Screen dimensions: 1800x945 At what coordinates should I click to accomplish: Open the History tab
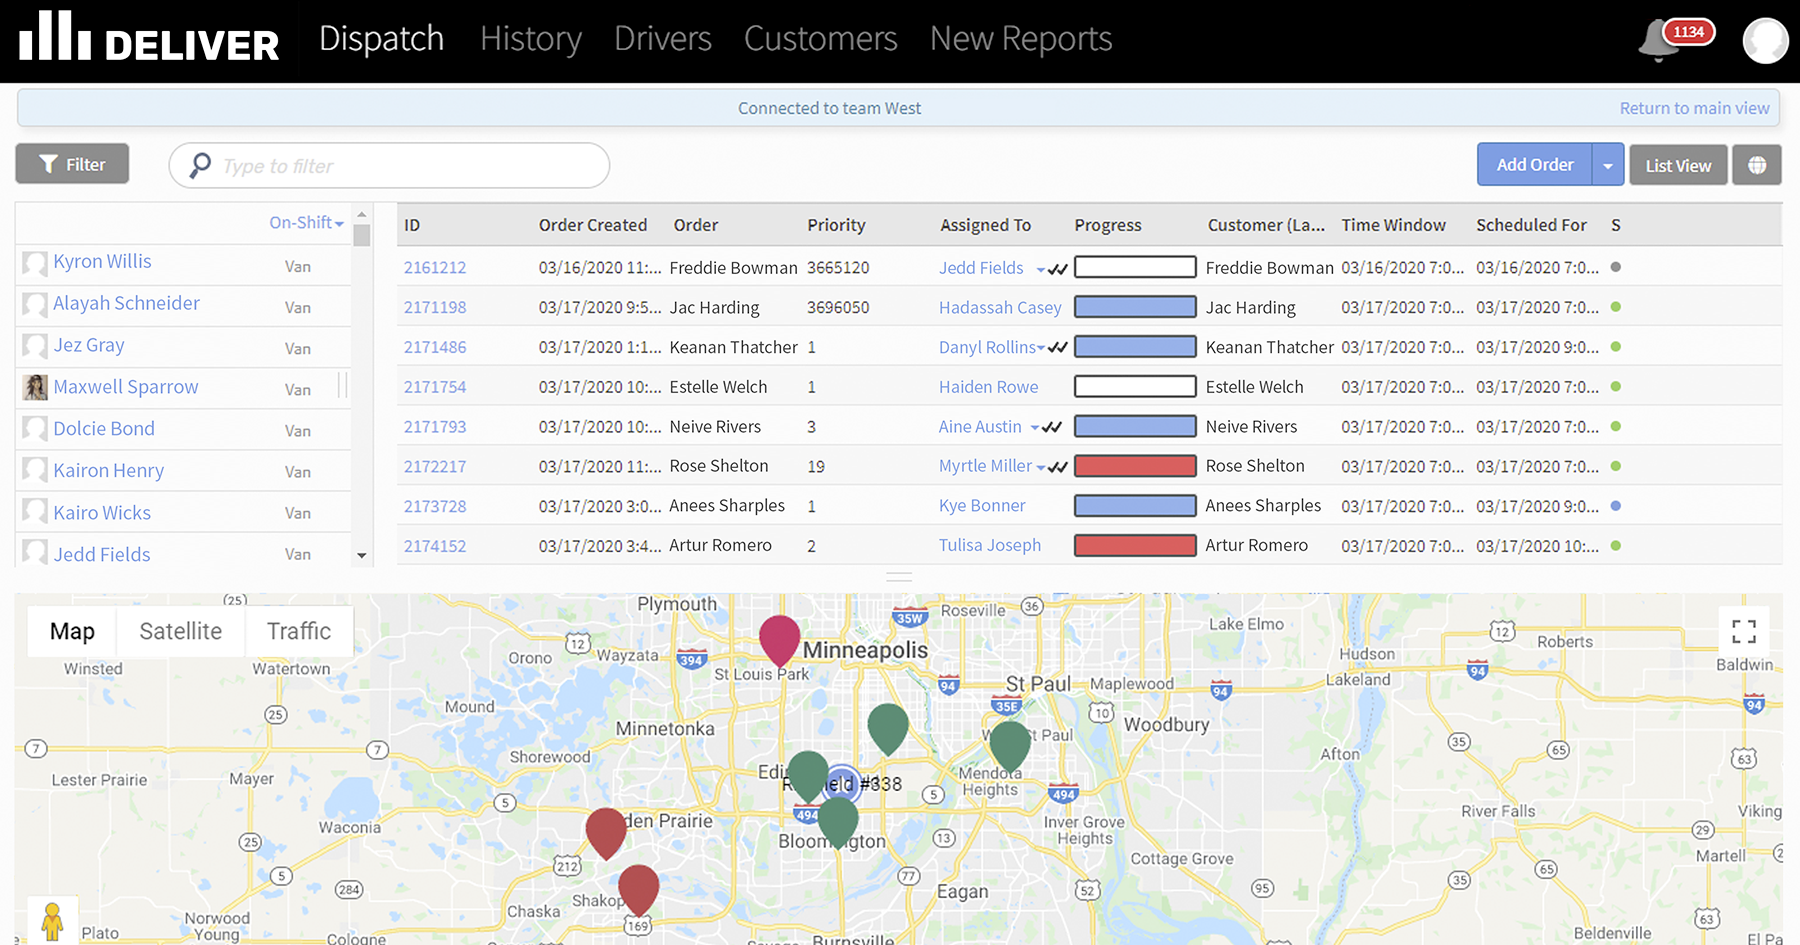[x=530, y=39]
